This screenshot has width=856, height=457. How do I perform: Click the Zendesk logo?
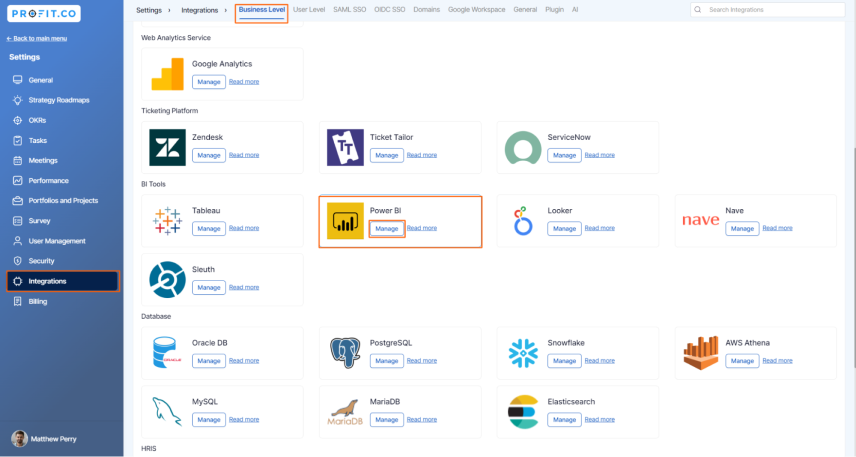168,147
